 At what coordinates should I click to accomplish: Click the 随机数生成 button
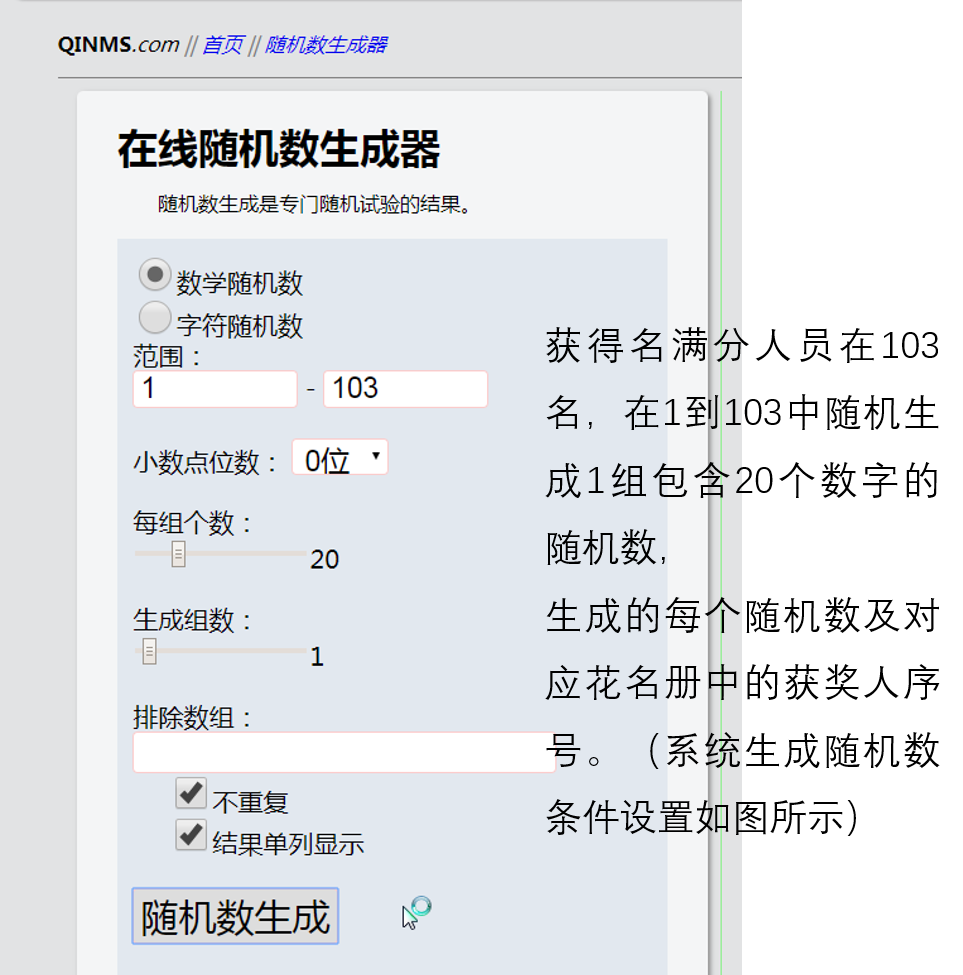pyautogui.click(x=235, y=916)
